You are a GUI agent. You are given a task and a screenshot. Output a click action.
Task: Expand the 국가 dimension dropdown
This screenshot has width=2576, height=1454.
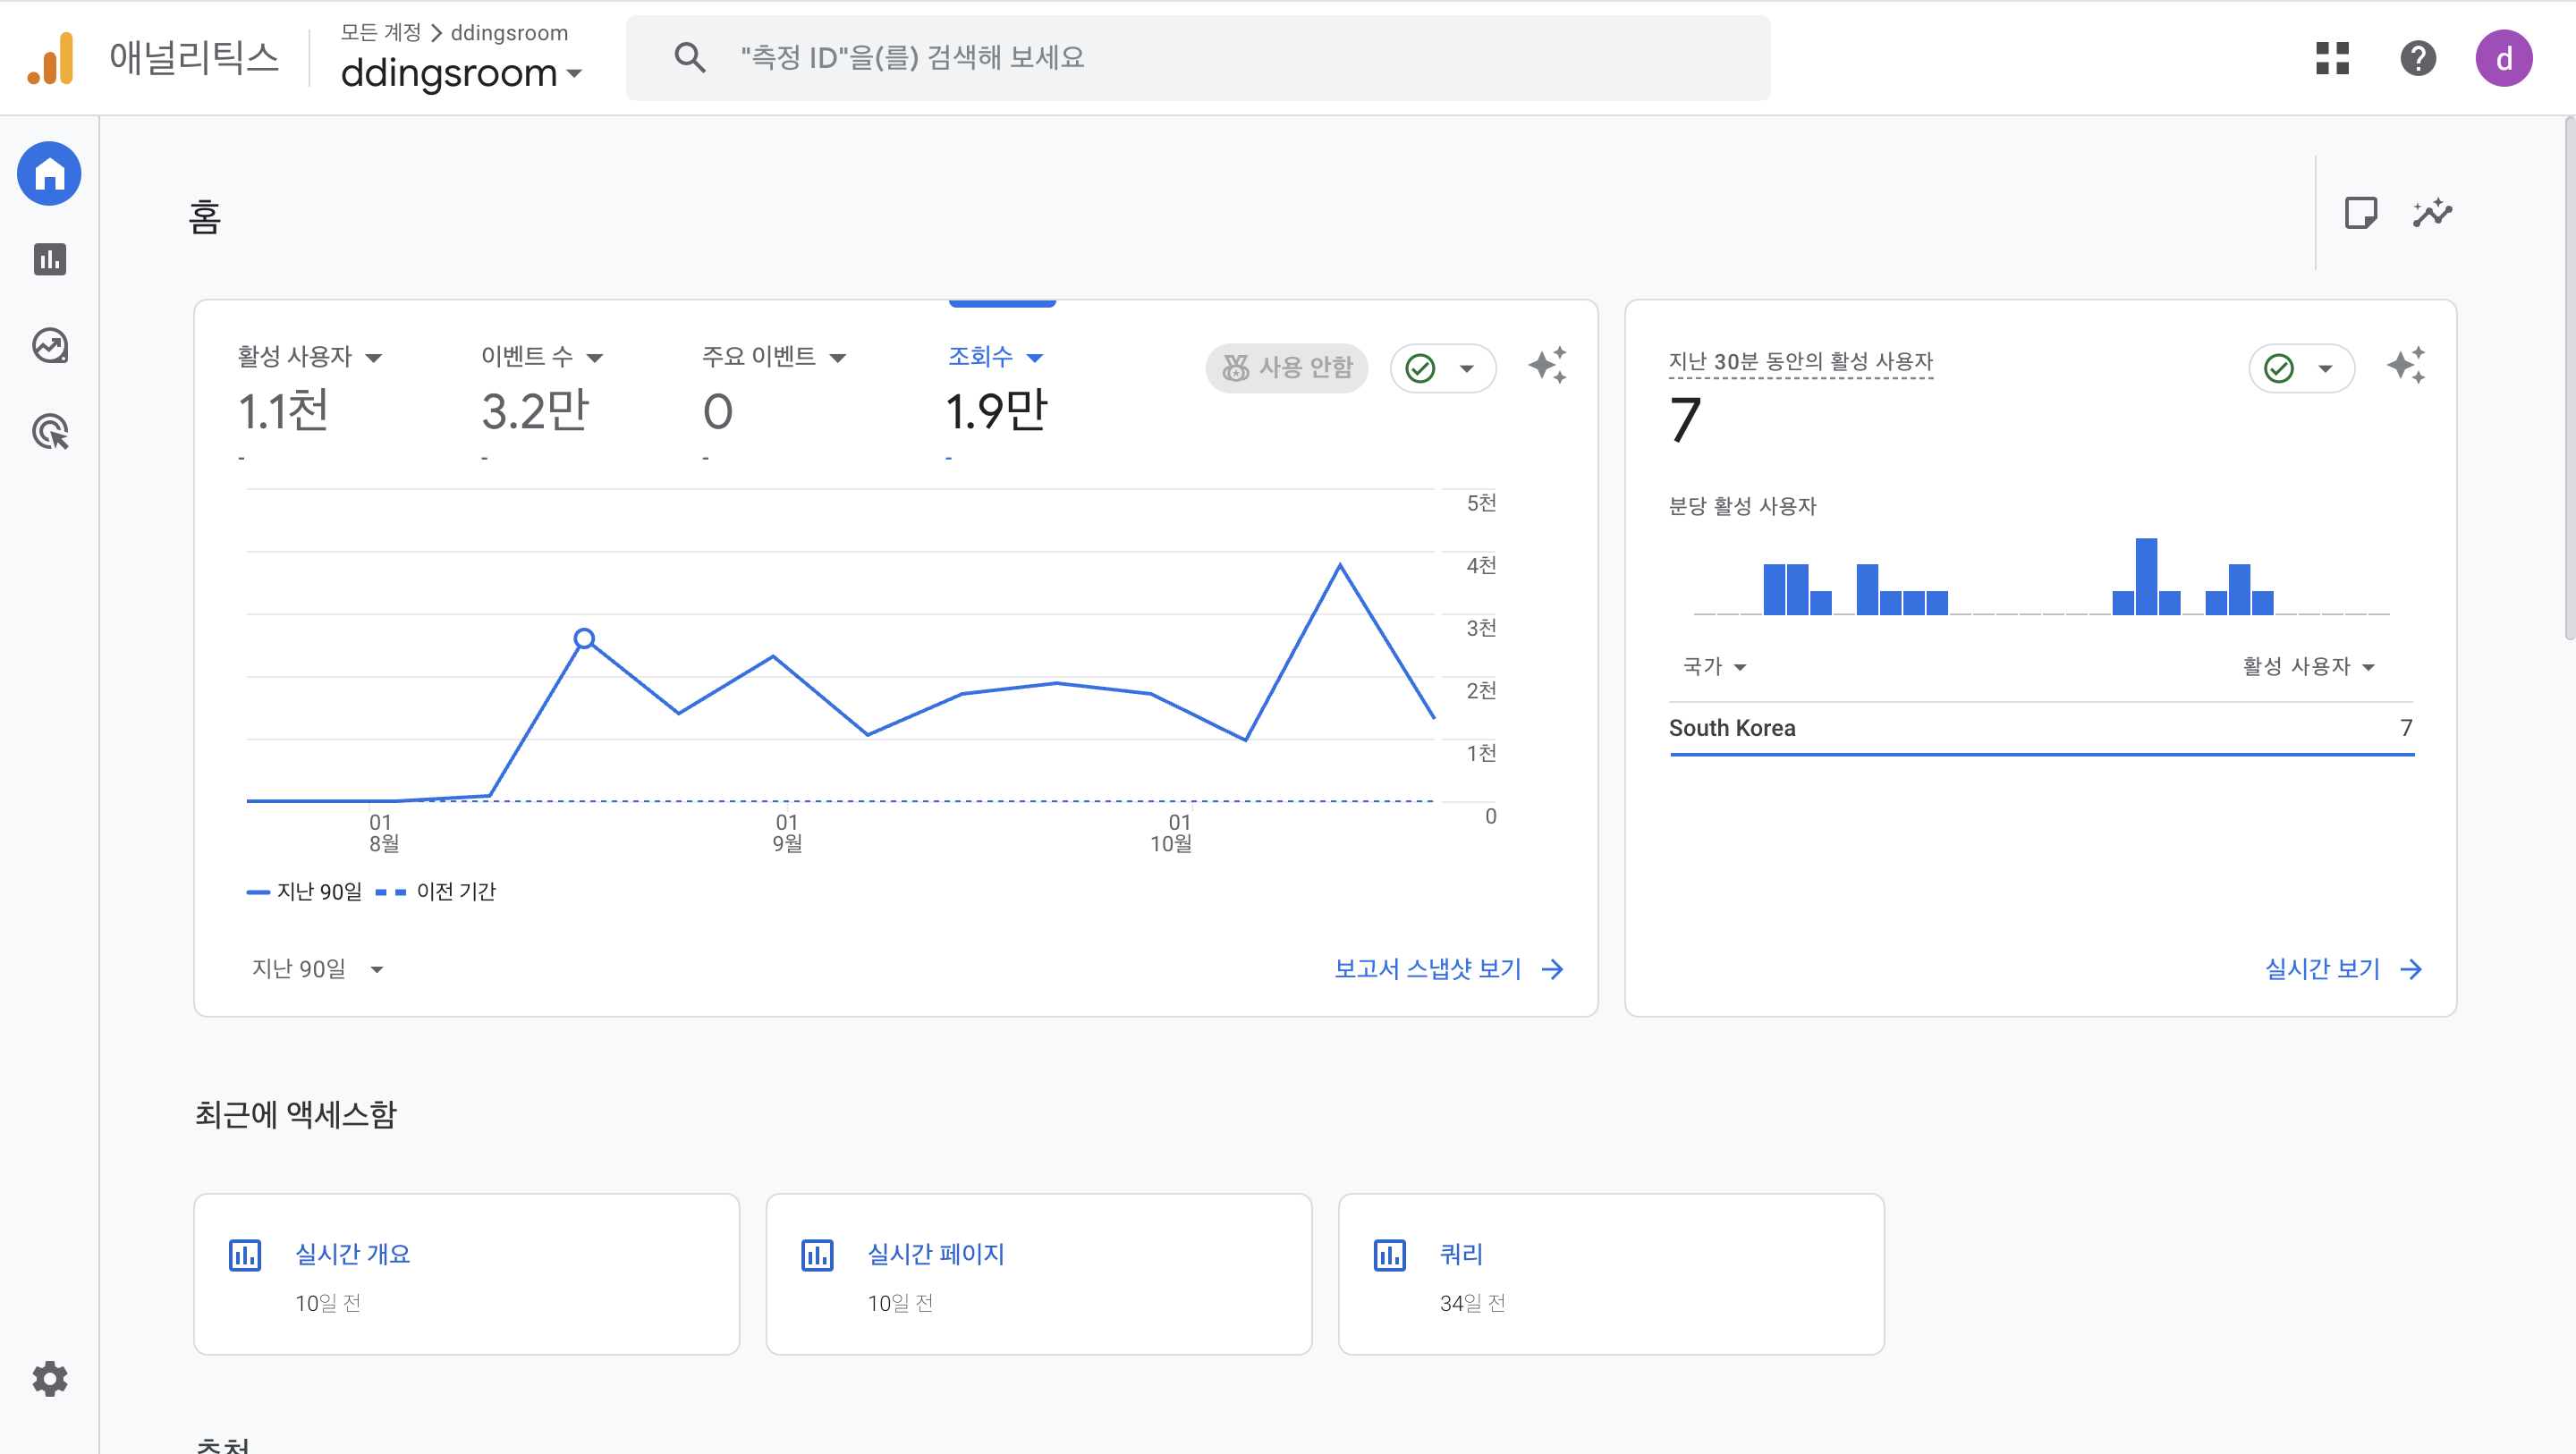click(x=1714, y=667)
